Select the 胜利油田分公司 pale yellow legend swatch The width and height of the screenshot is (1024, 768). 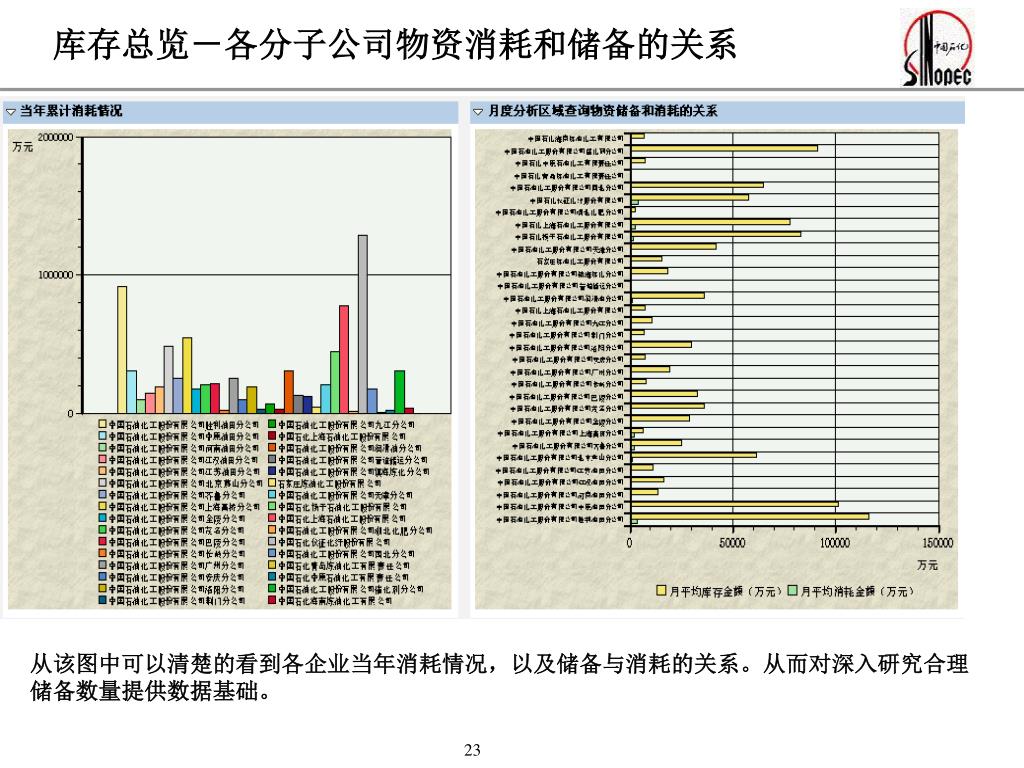103,424
